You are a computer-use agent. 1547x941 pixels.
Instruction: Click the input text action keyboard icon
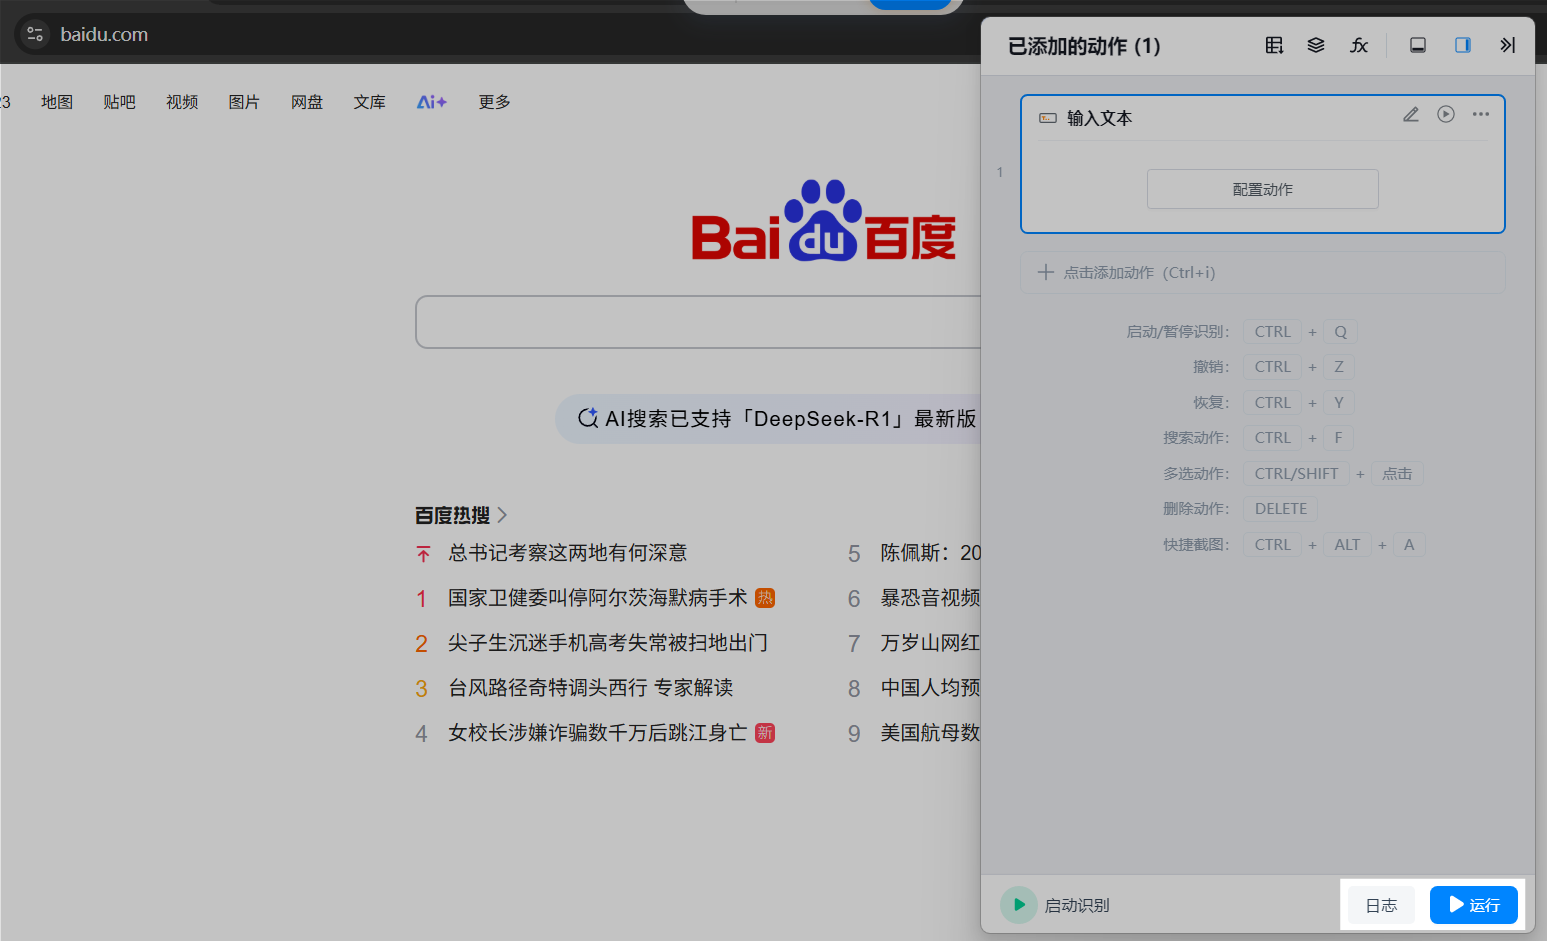pos(1048,118)
